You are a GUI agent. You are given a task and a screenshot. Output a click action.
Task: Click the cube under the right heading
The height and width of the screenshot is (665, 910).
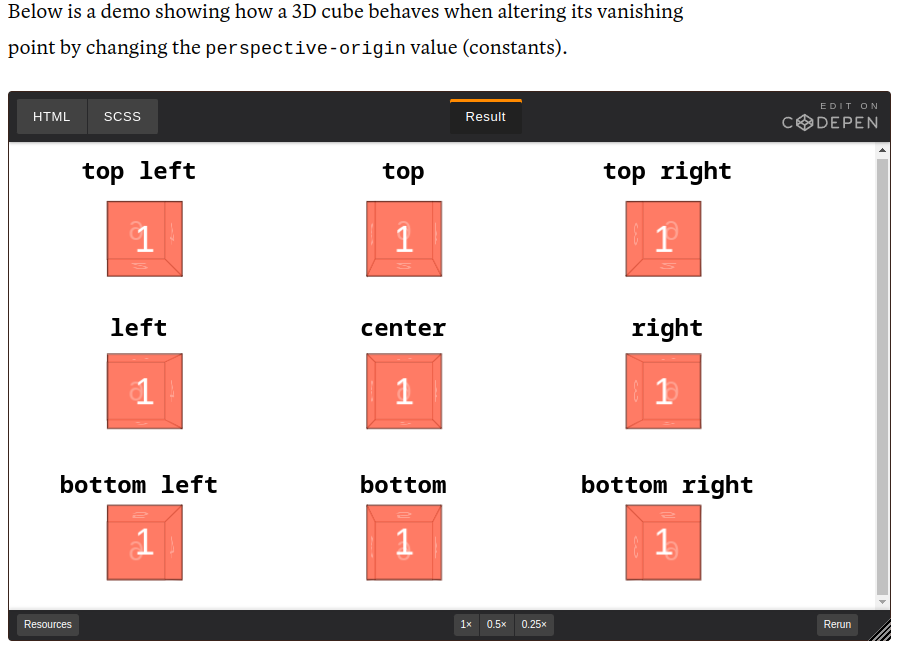tap(663, 391)
